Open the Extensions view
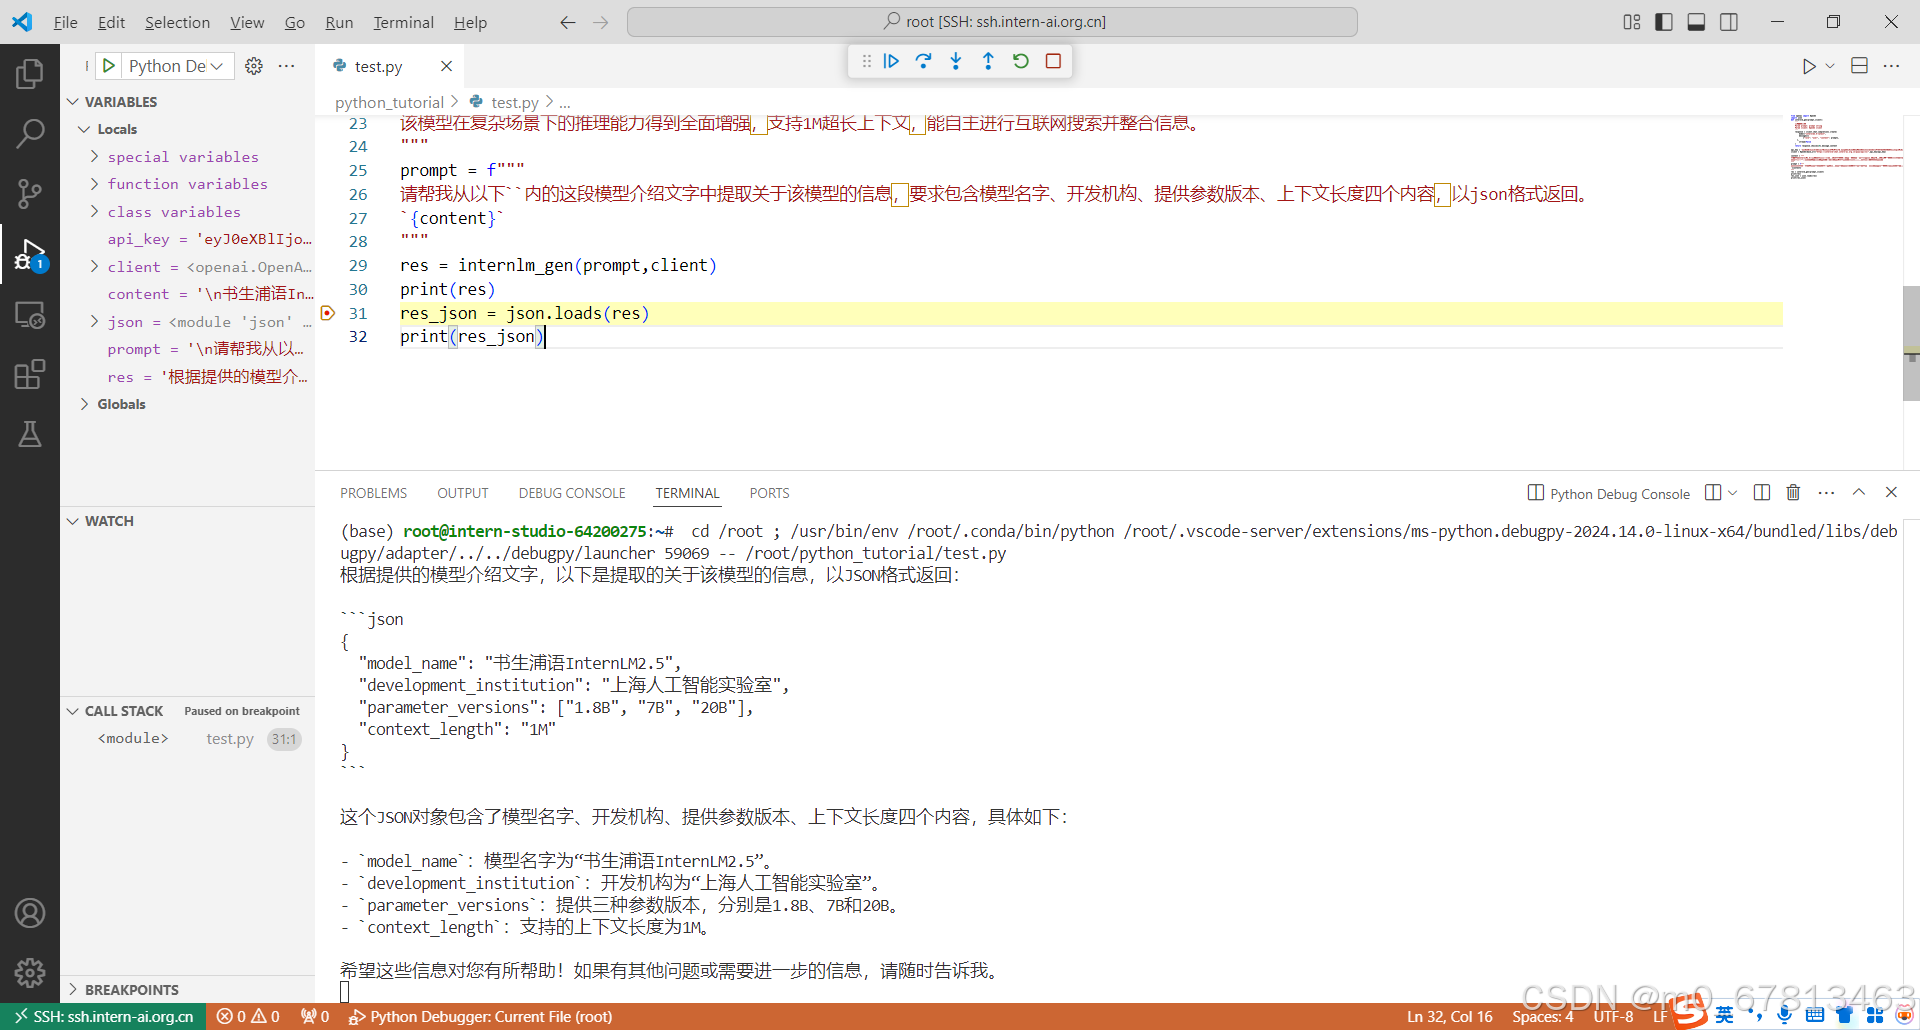The image size is (1920, 1030). point(30,373)
